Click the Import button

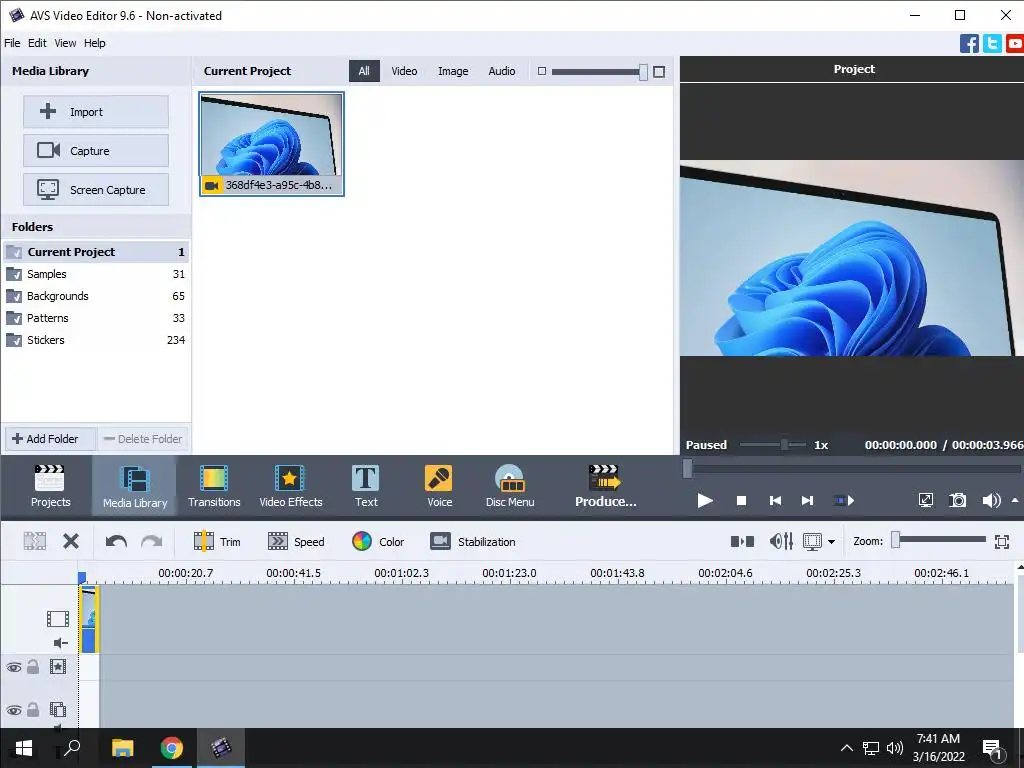point(96,112)
